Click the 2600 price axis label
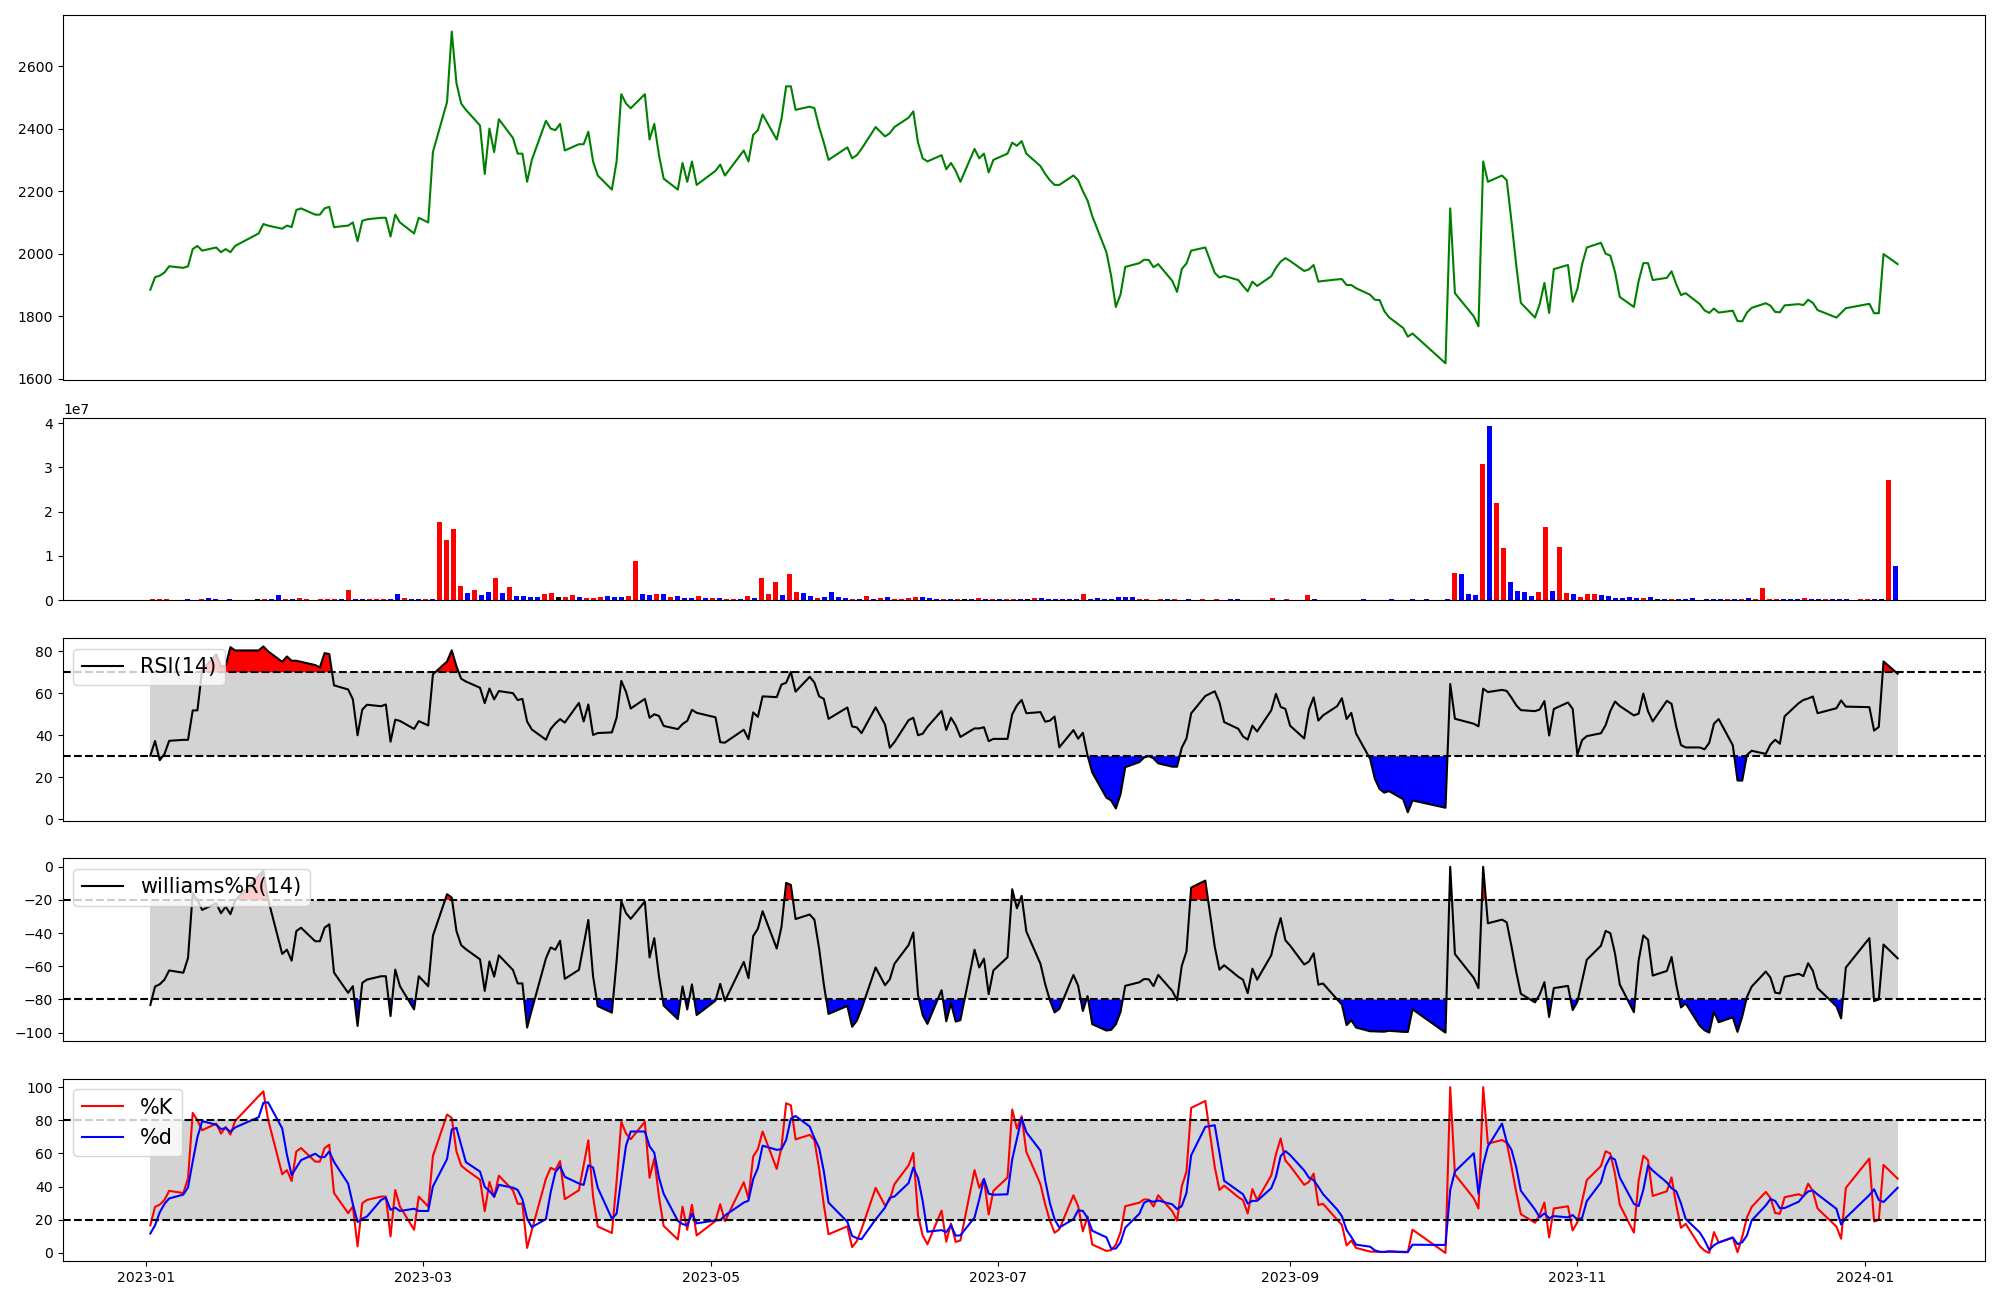The width and height of the screenshot is (2000, 1300). point(36,67)
